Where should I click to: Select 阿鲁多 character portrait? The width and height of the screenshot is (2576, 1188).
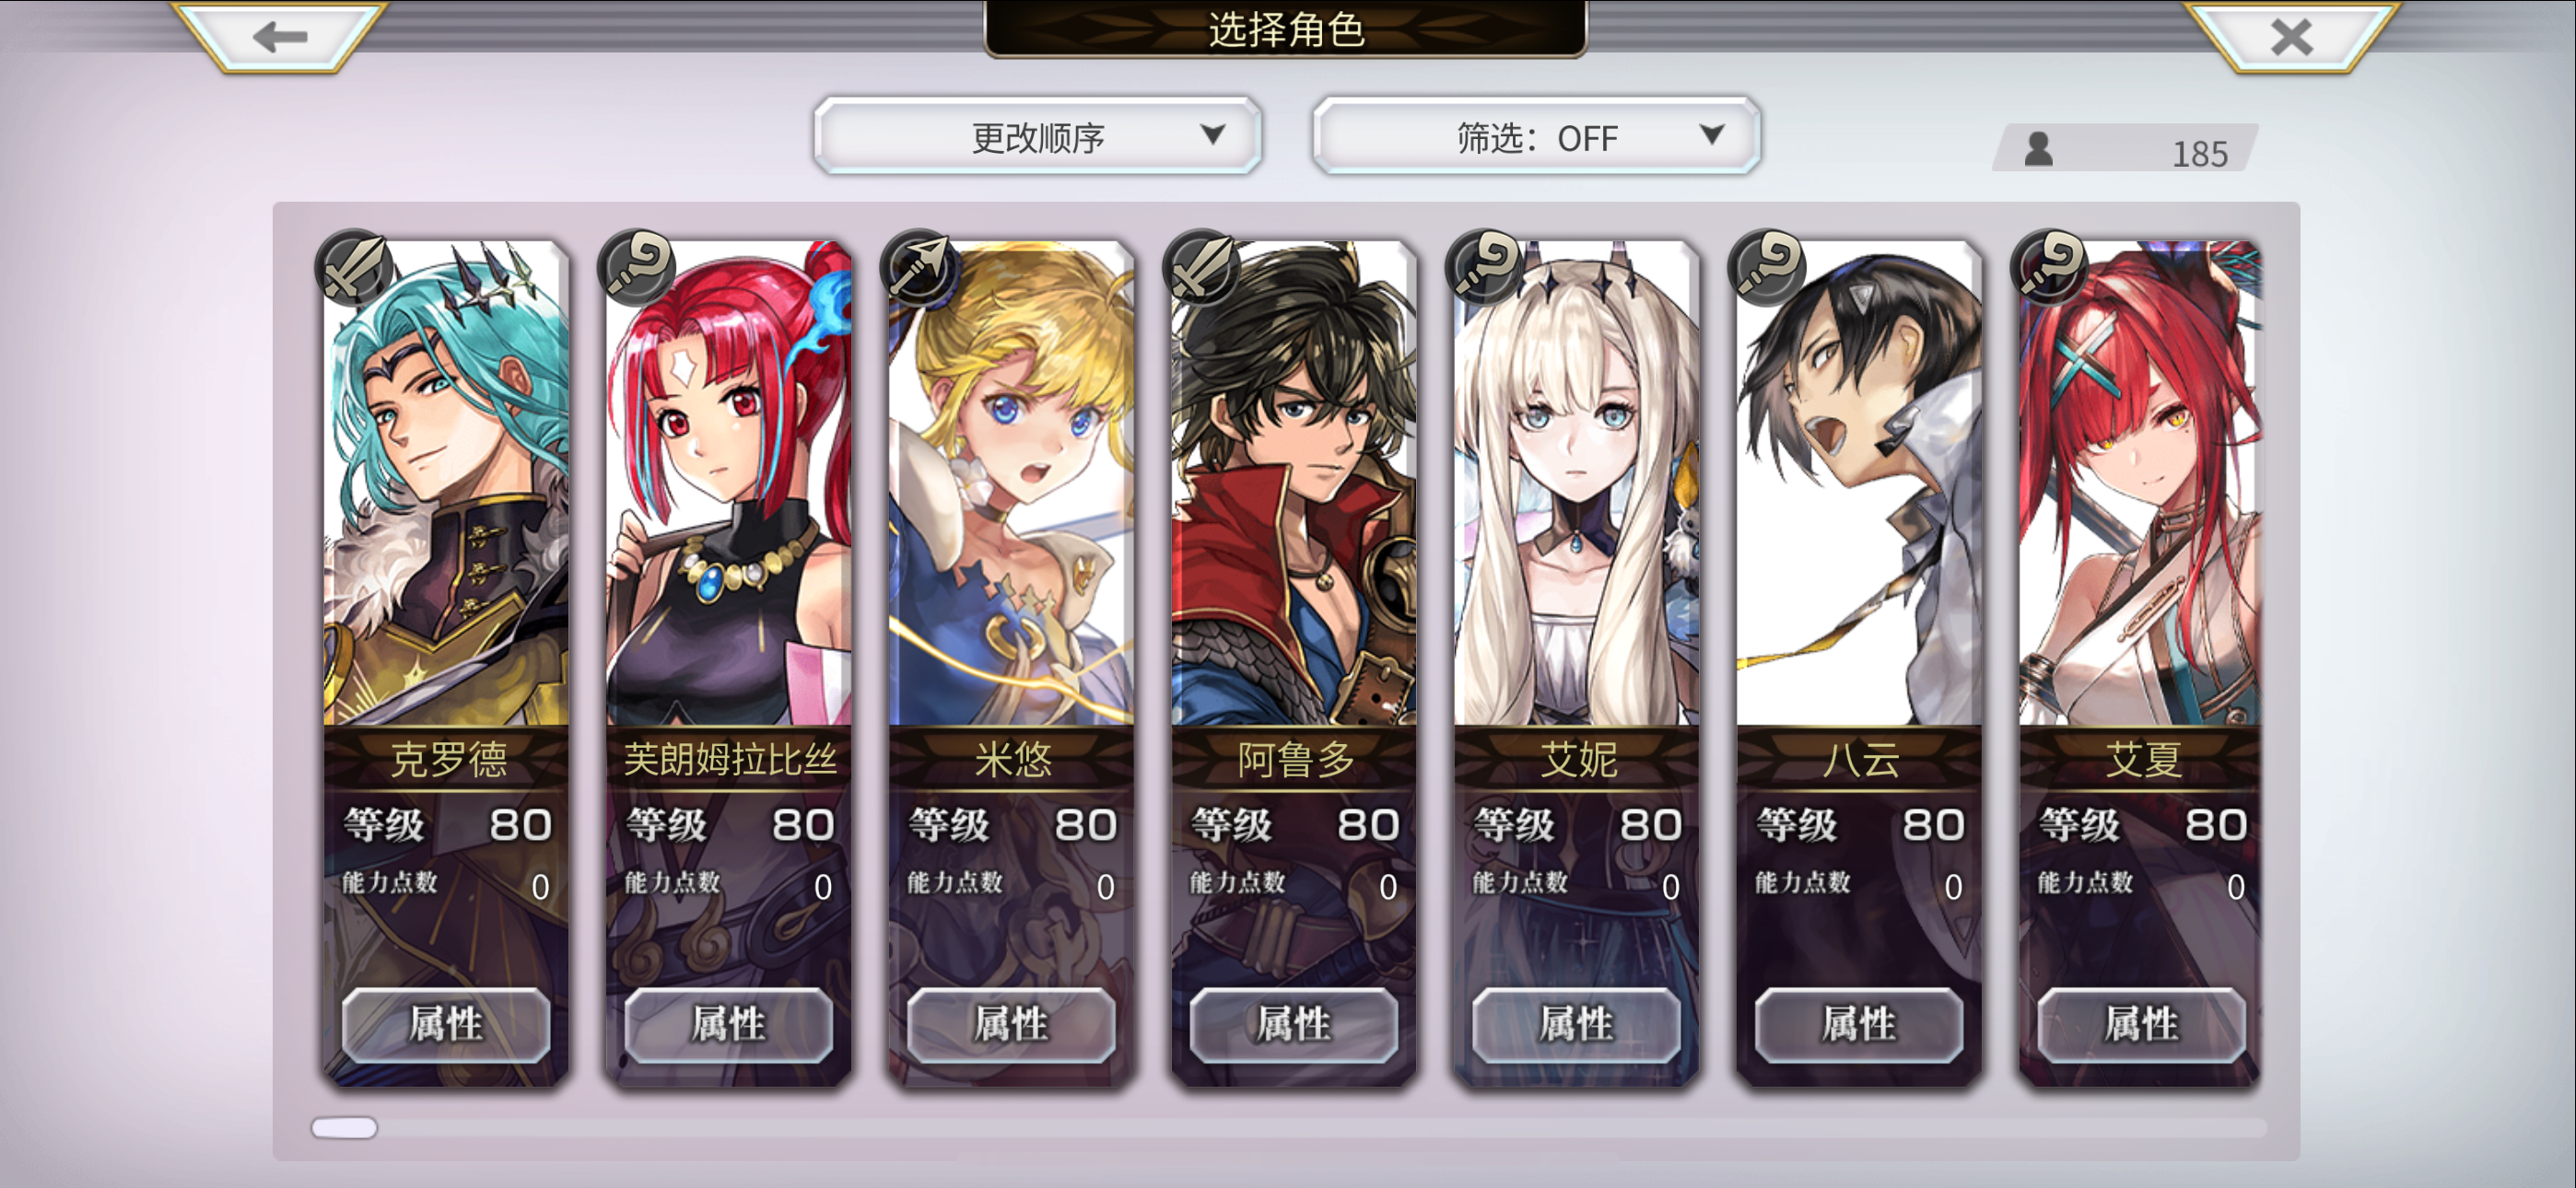(x=1294, y=484)
